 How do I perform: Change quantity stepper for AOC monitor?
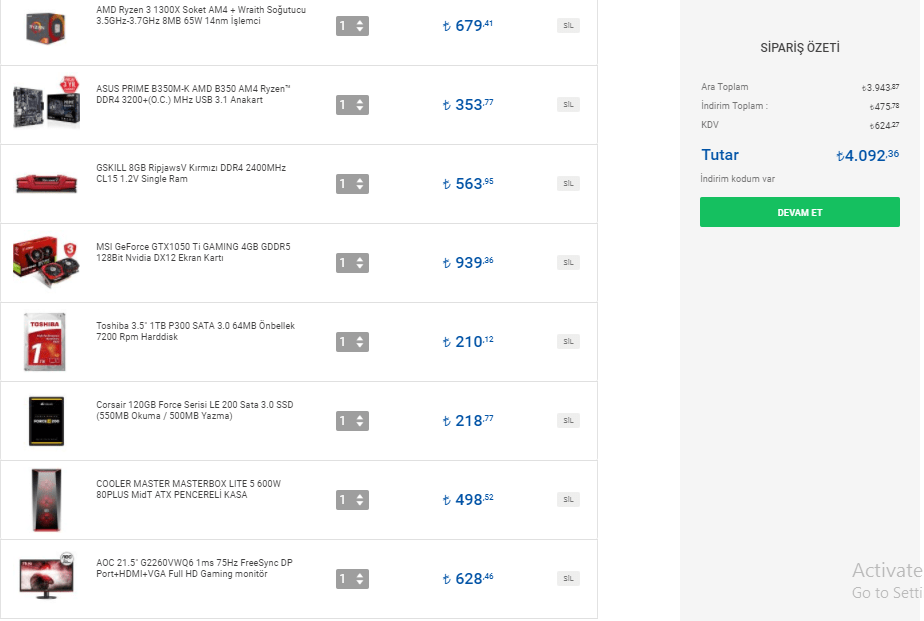[x=352, y=579]
